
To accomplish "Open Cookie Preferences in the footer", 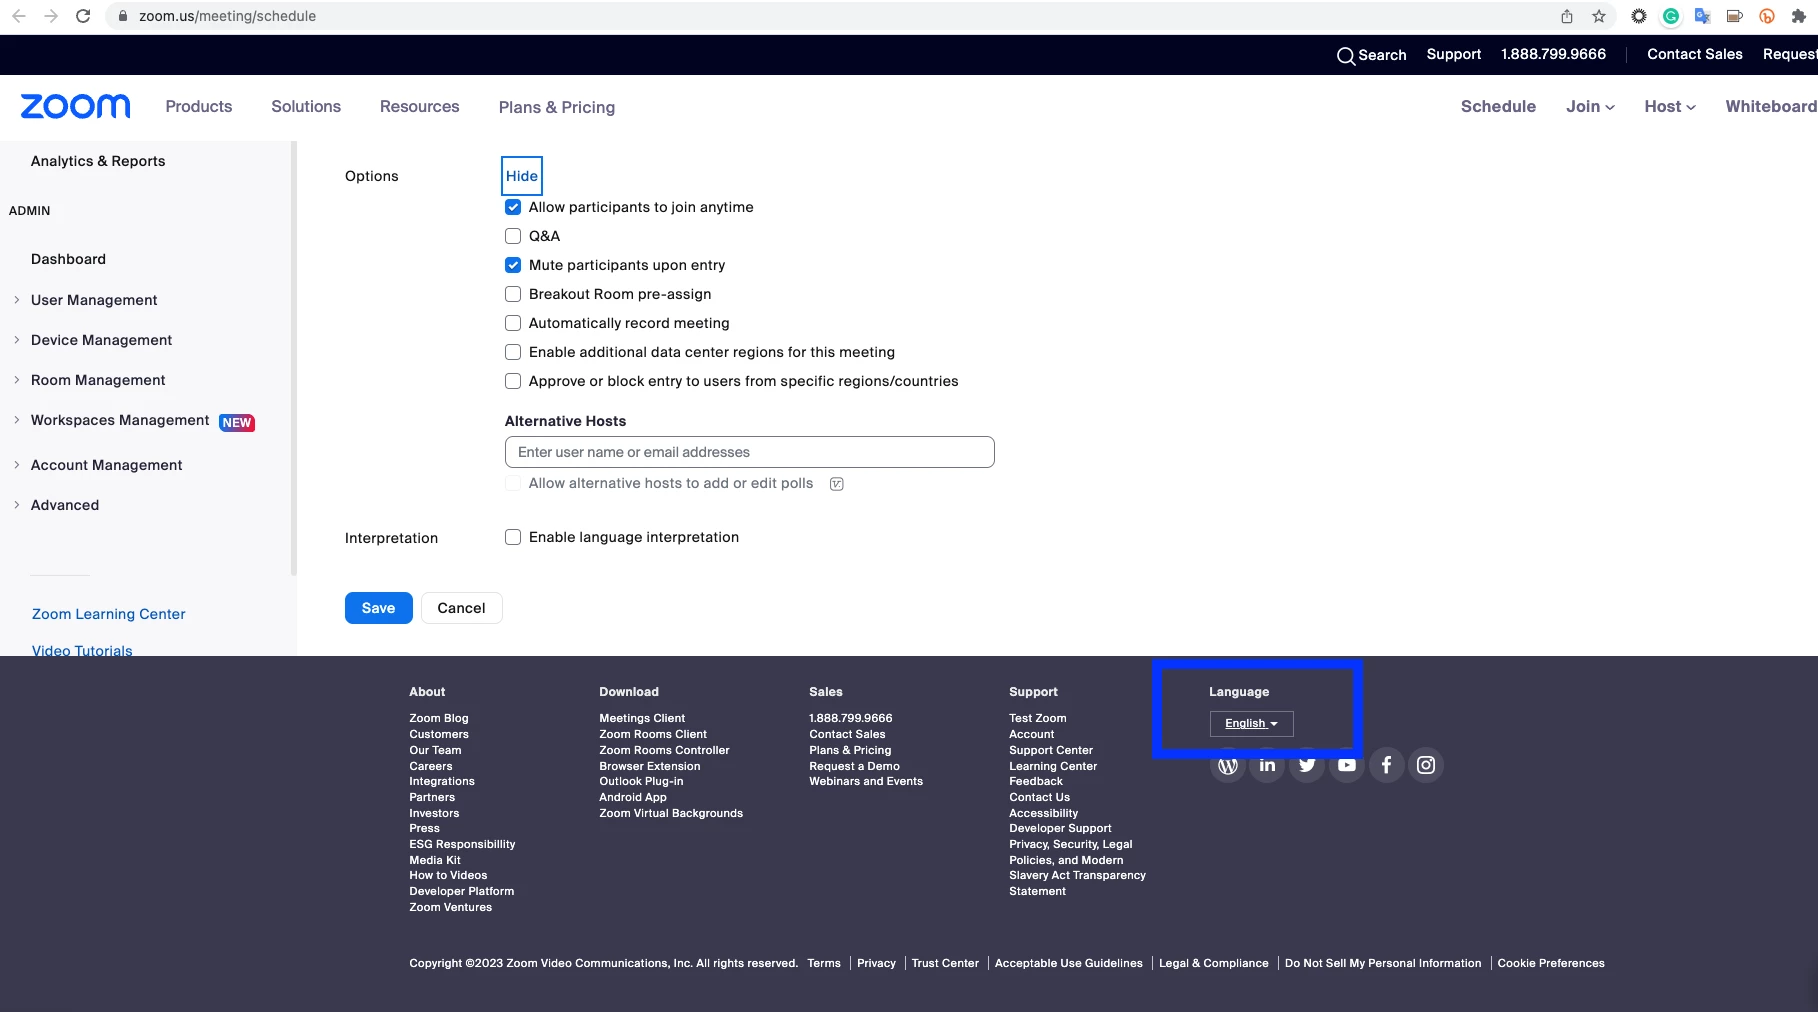I will (1550, 963).
